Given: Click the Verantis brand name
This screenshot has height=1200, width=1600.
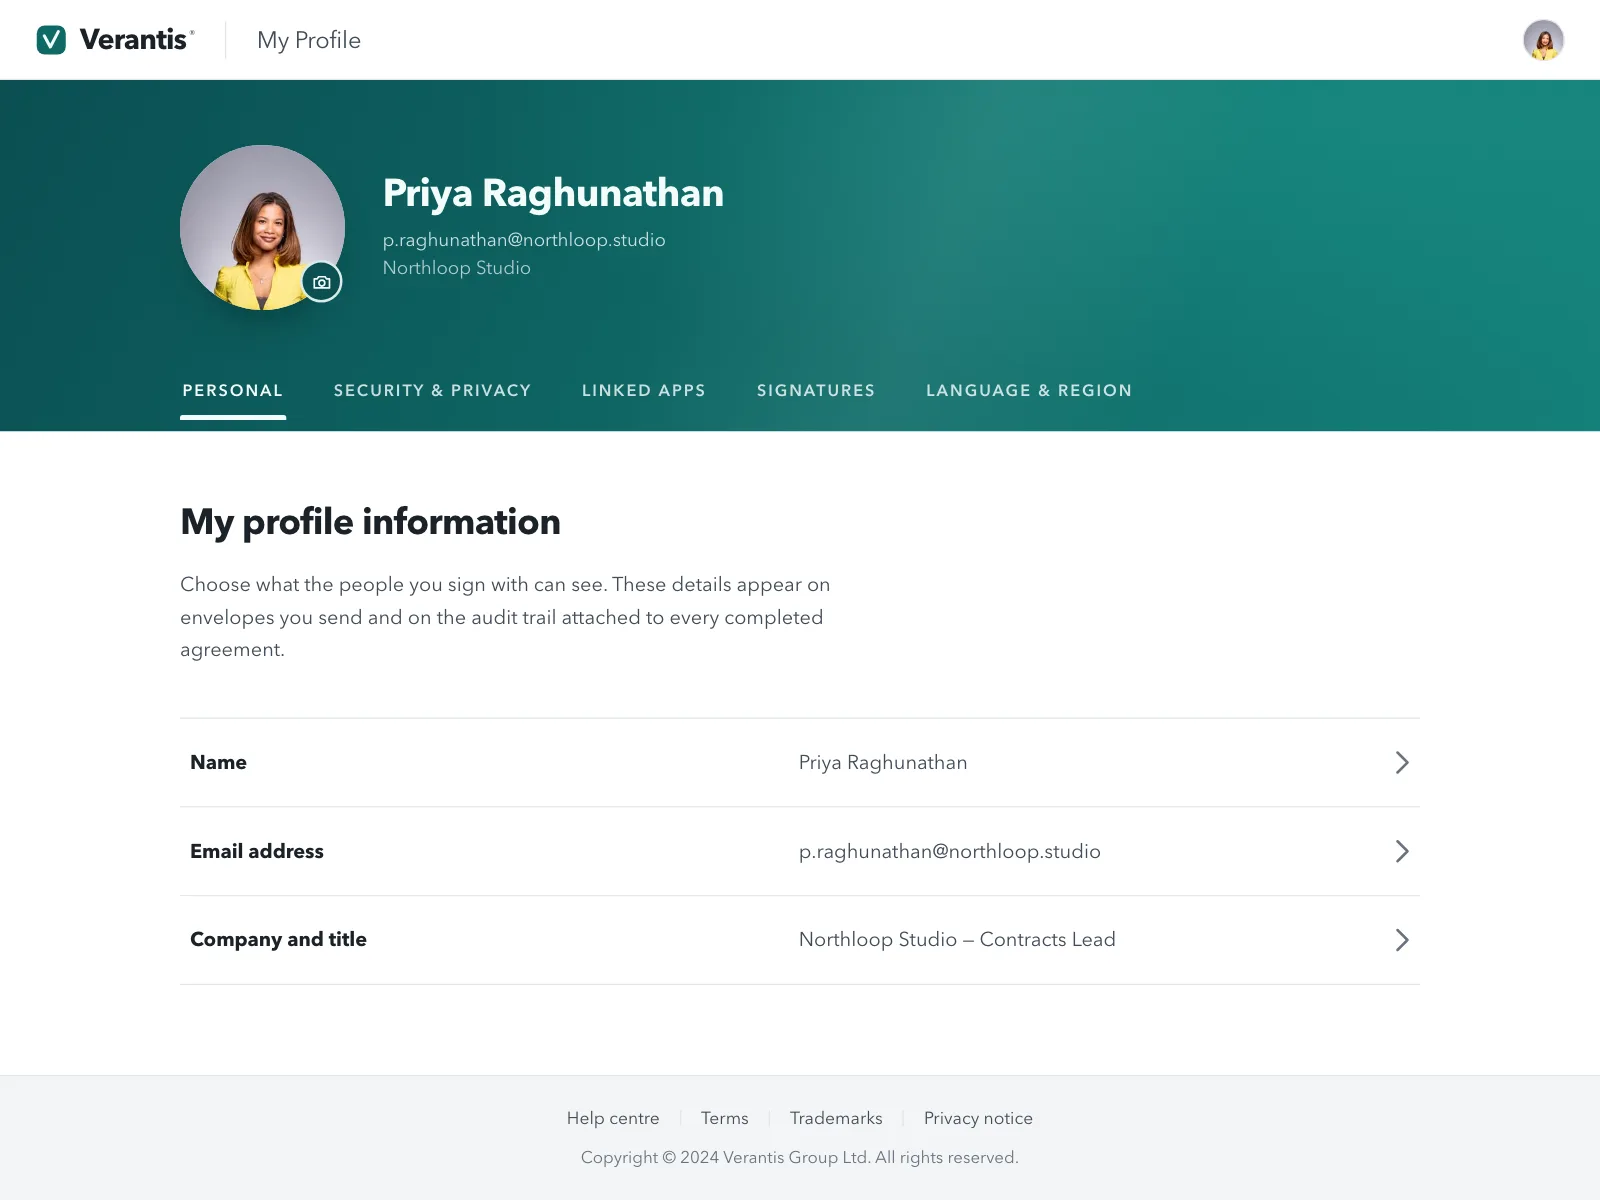Looking at the screenshot, I should pyautogui.click(x=134, y=40).
